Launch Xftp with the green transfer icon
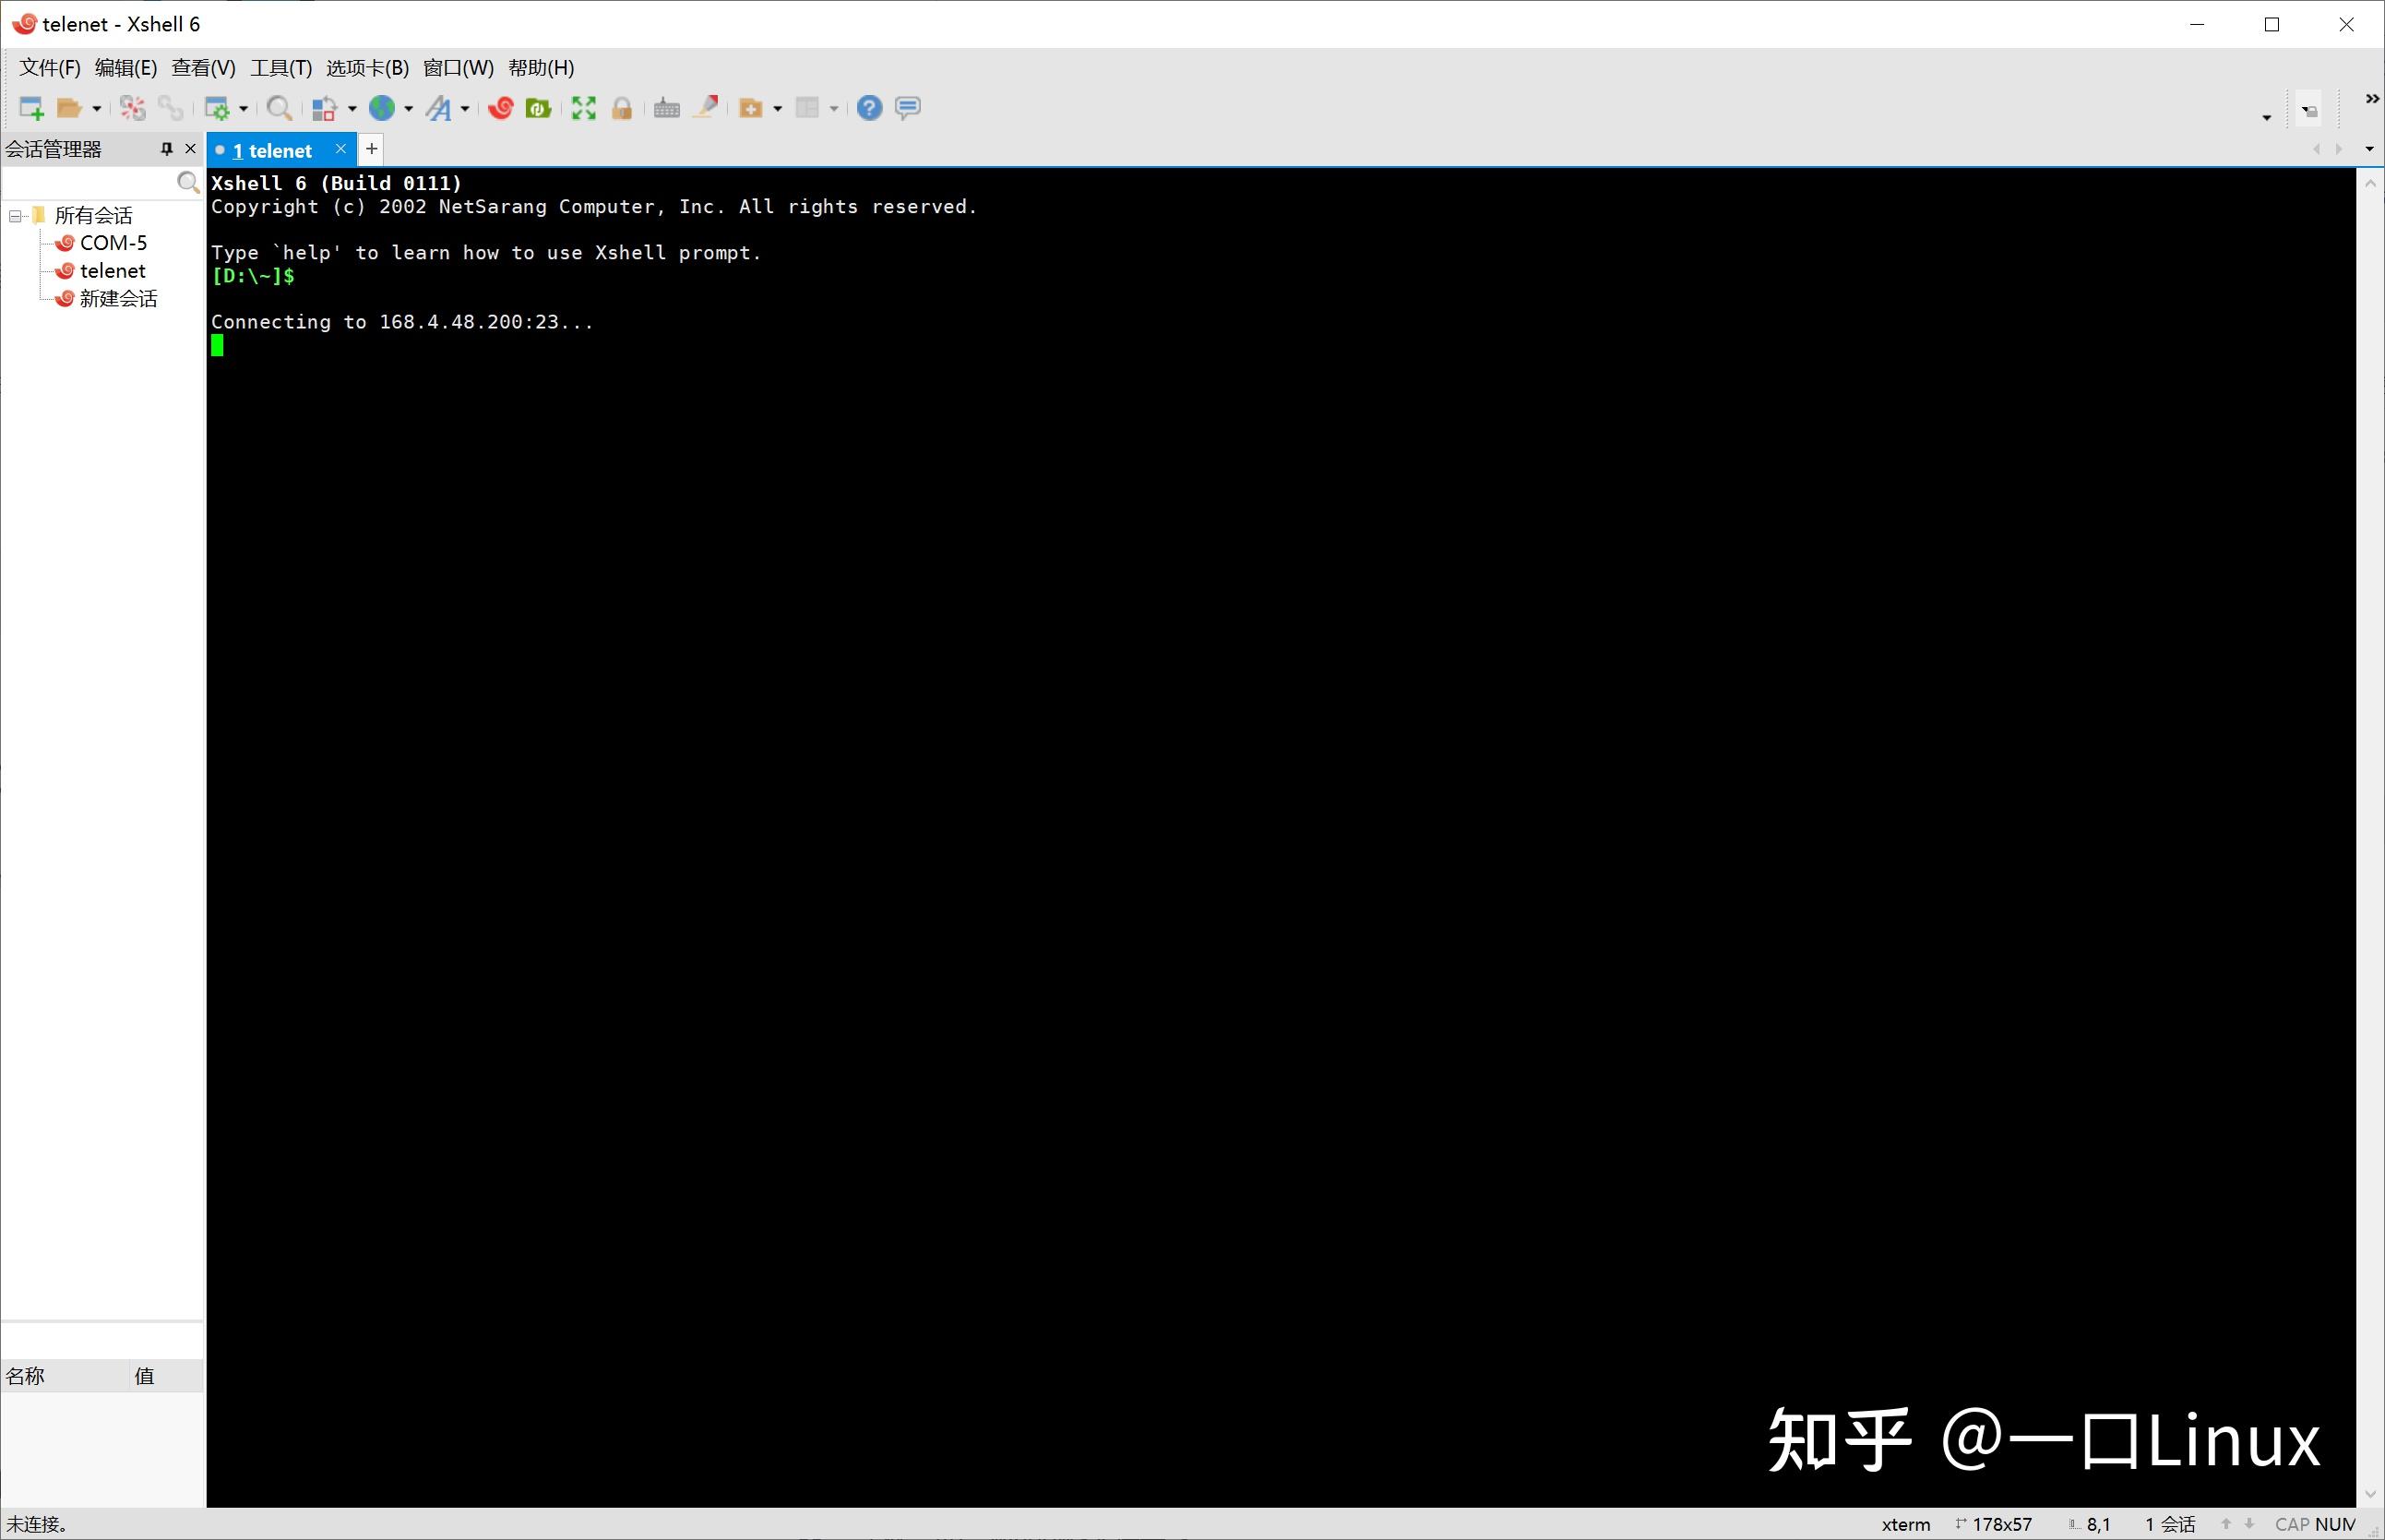The image size is (2385, 1540). 538,107
